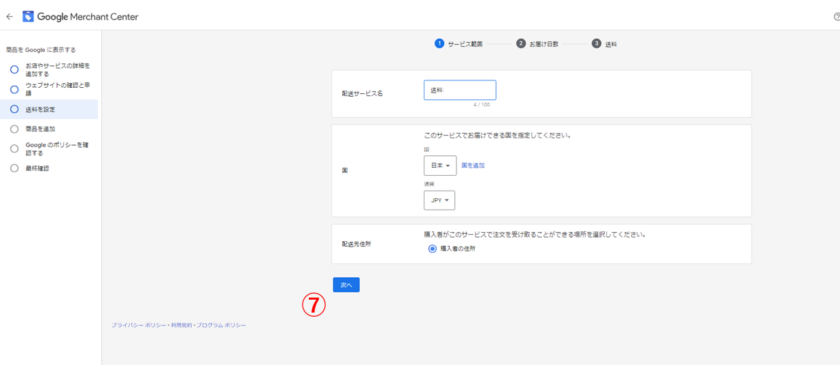Focus the 配送サービス名 text field

click(460, 90)
